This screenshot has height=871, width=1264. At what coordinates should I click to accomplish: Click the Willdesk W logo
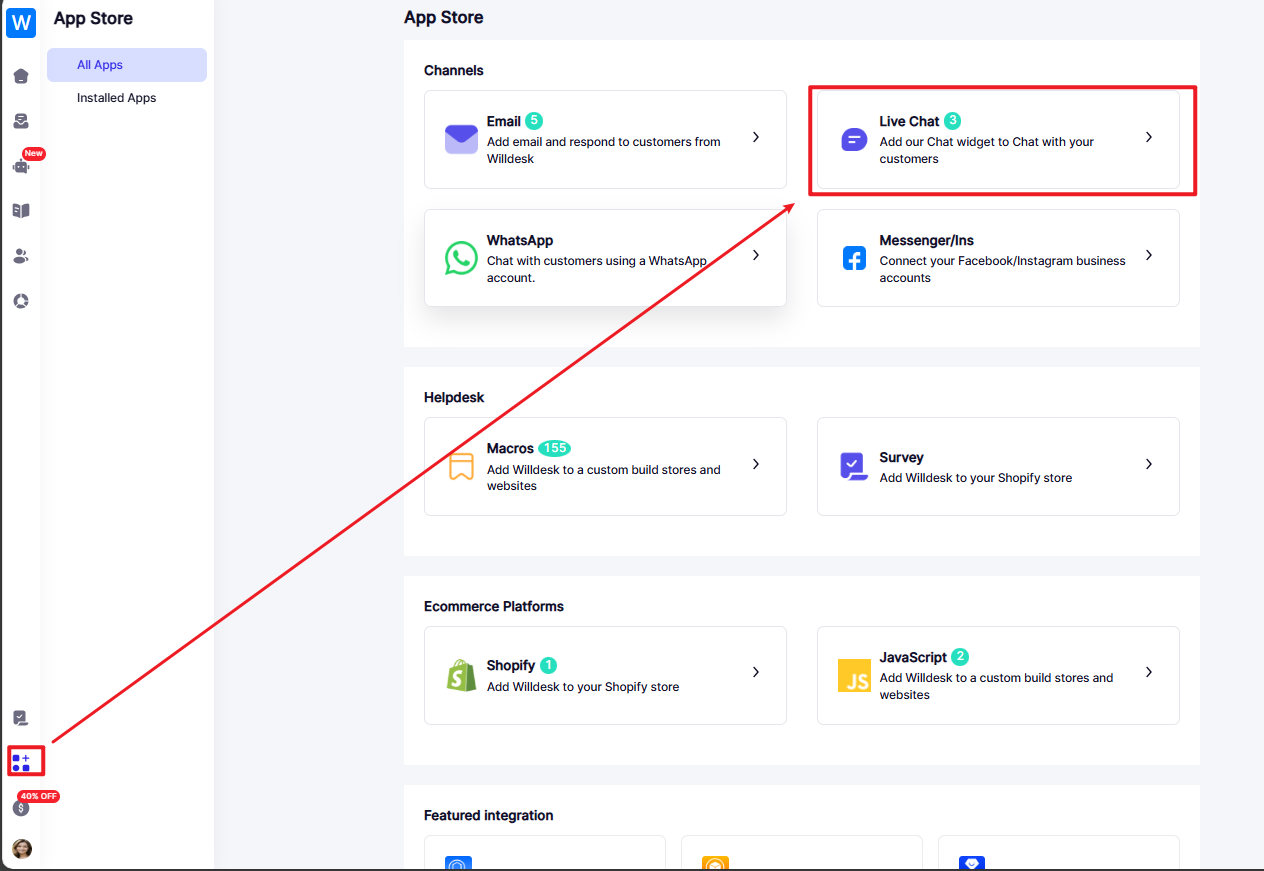(x=21, y=22)
